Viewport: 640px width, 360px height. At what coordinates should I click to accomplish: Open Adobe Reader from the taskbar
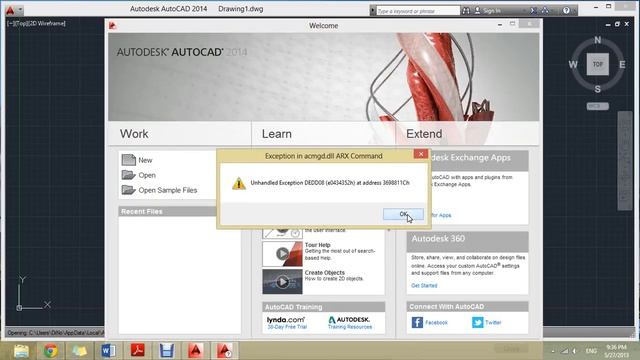coord(138,351)
